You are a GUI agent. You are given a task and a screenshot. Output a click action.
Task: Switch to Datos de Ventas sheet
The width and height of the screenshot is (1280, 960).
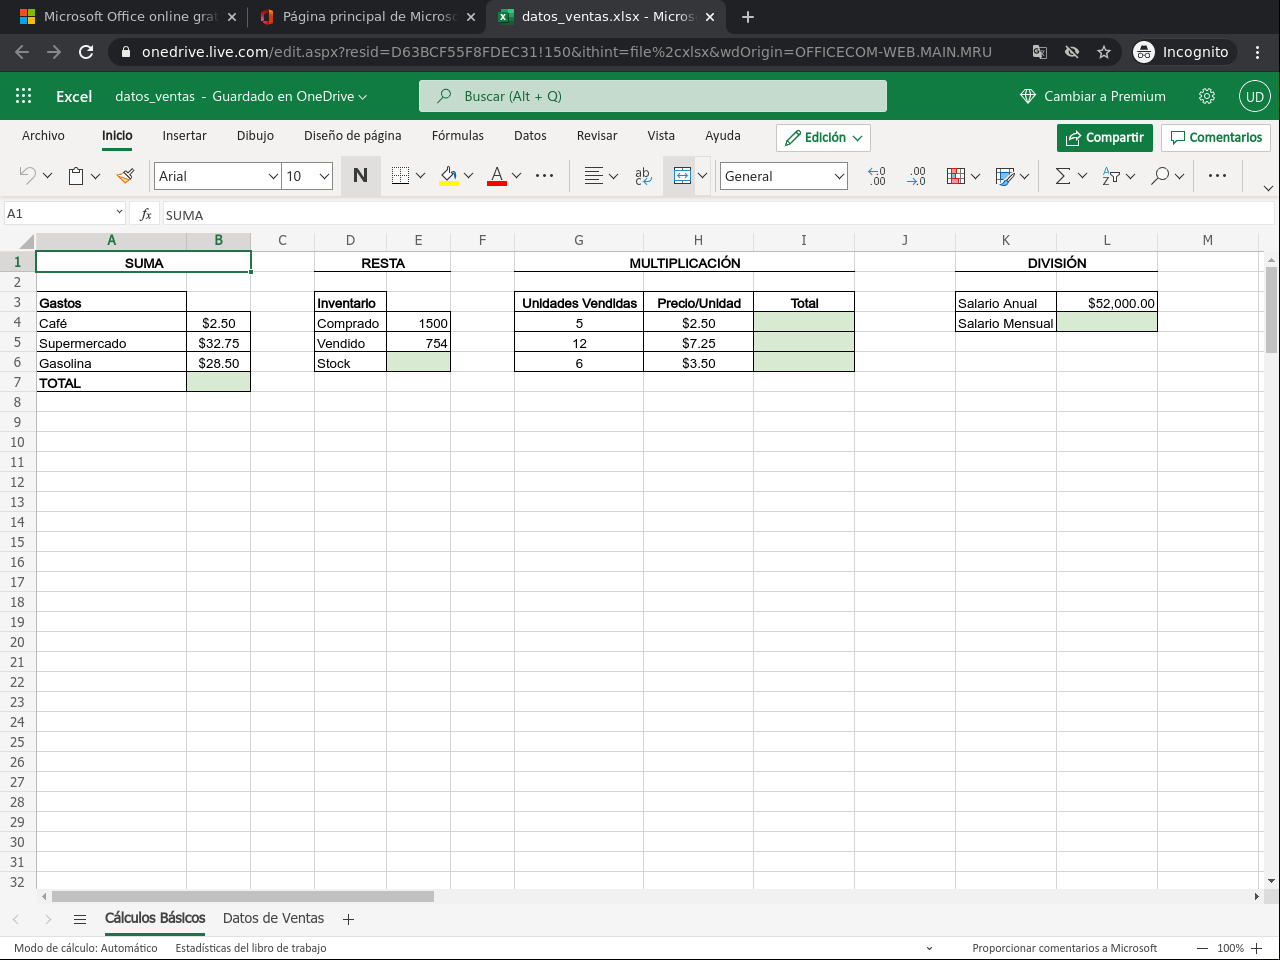pos(273,918)
